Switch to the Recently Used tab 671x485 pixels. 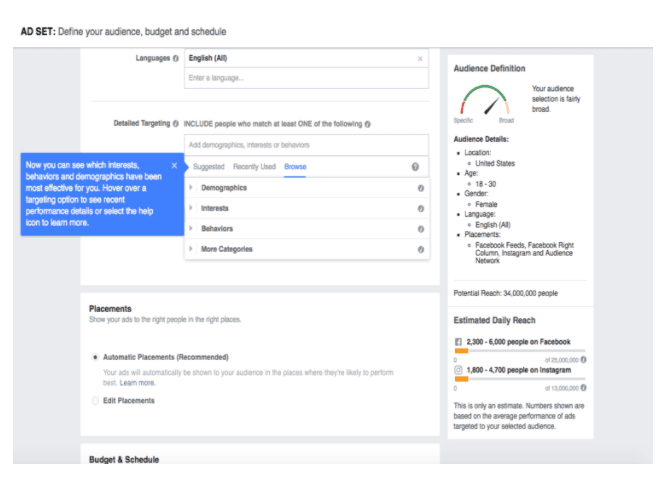254,167
